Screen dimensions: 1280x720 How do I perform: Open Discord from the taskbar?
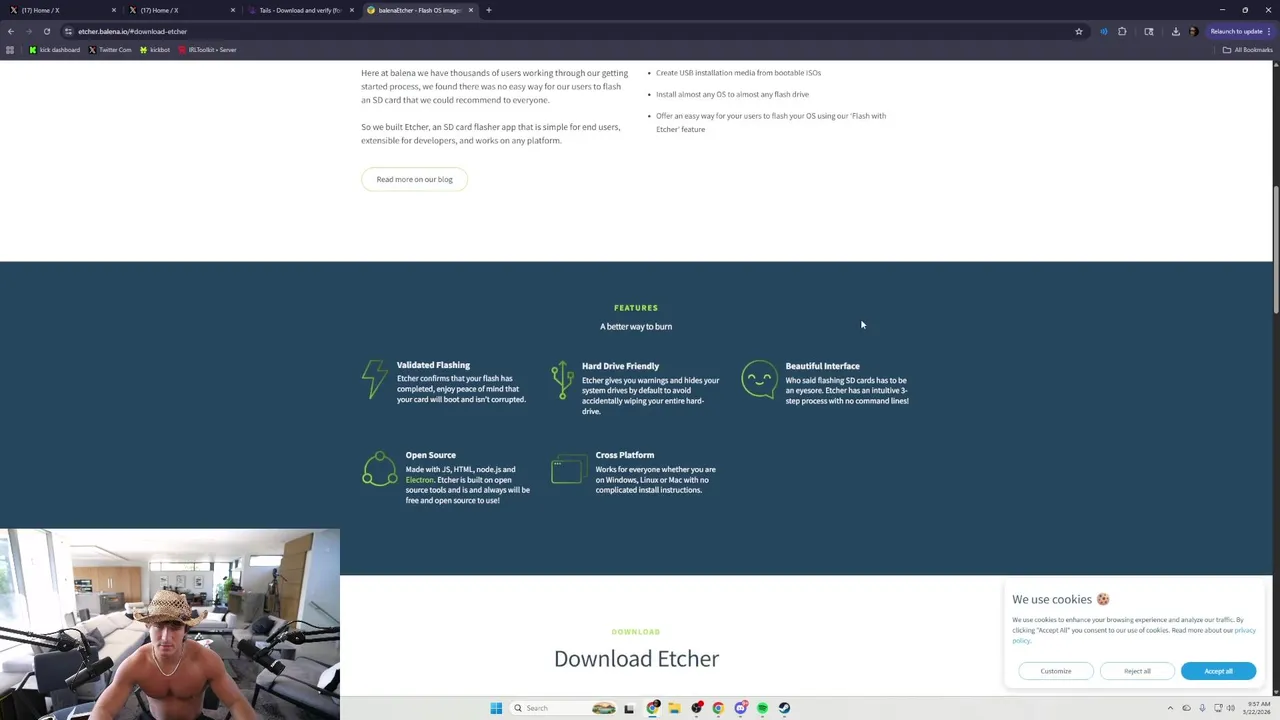(x=740, y=708)
